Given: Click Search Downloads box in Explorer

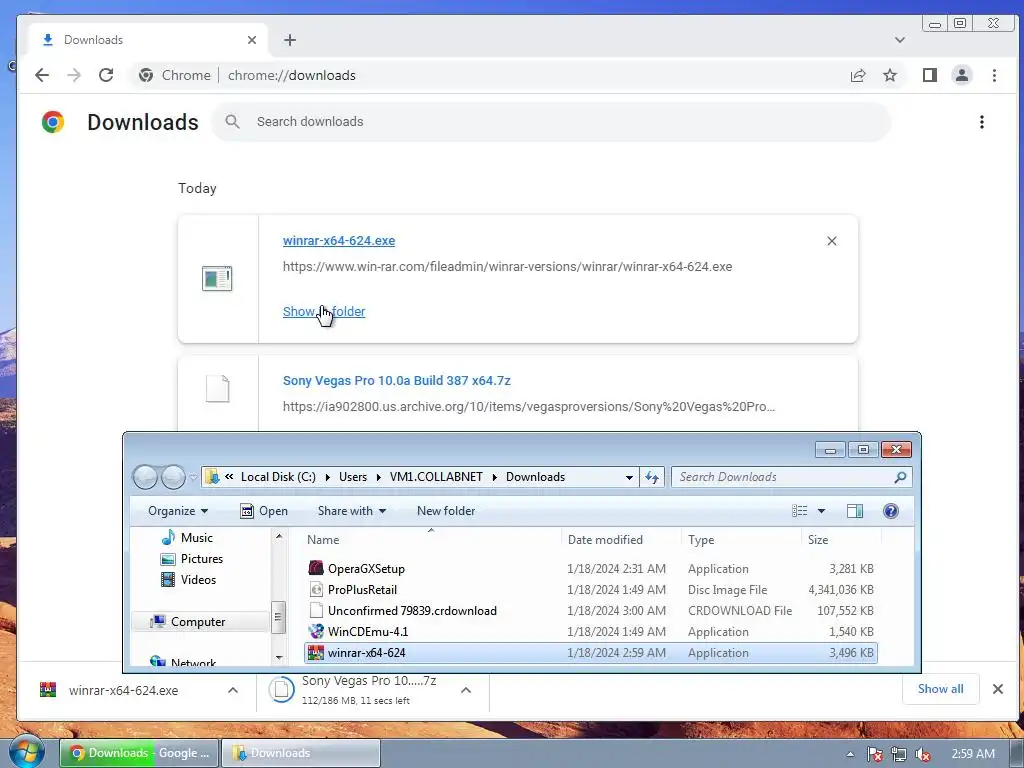Looking at the screenshot, I should (792, 477).
